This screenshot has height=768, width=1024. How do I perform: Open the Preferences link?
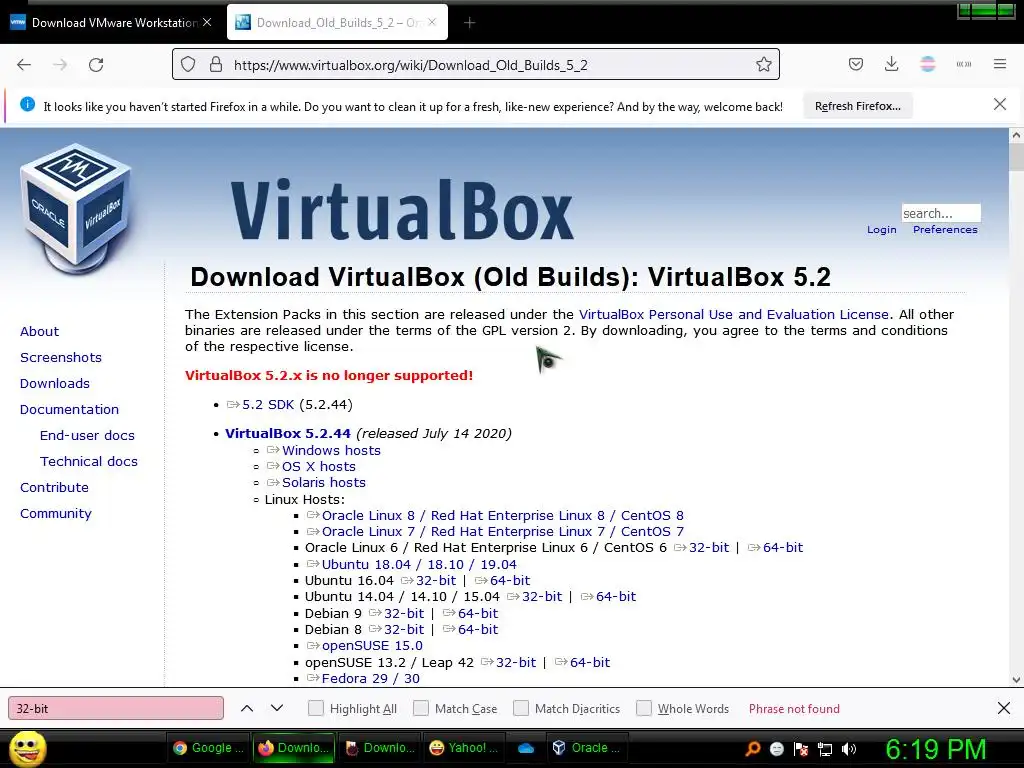coord(945,230)
